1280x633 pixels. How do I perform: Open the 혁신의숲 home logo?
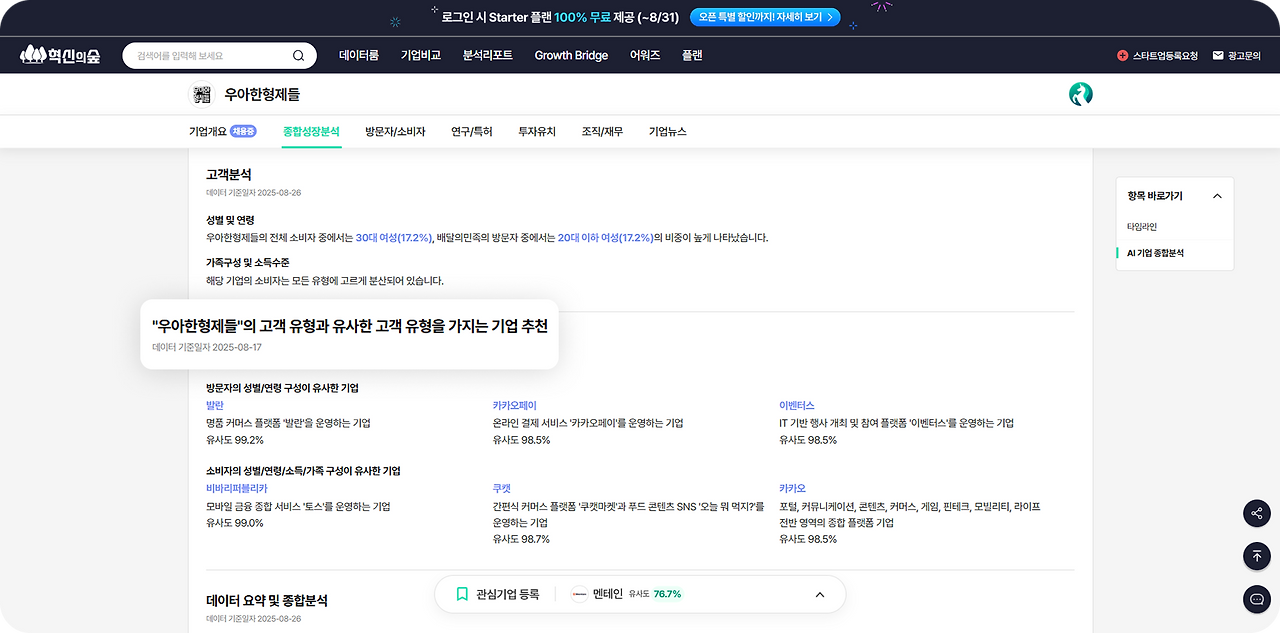tap(59, 55)
